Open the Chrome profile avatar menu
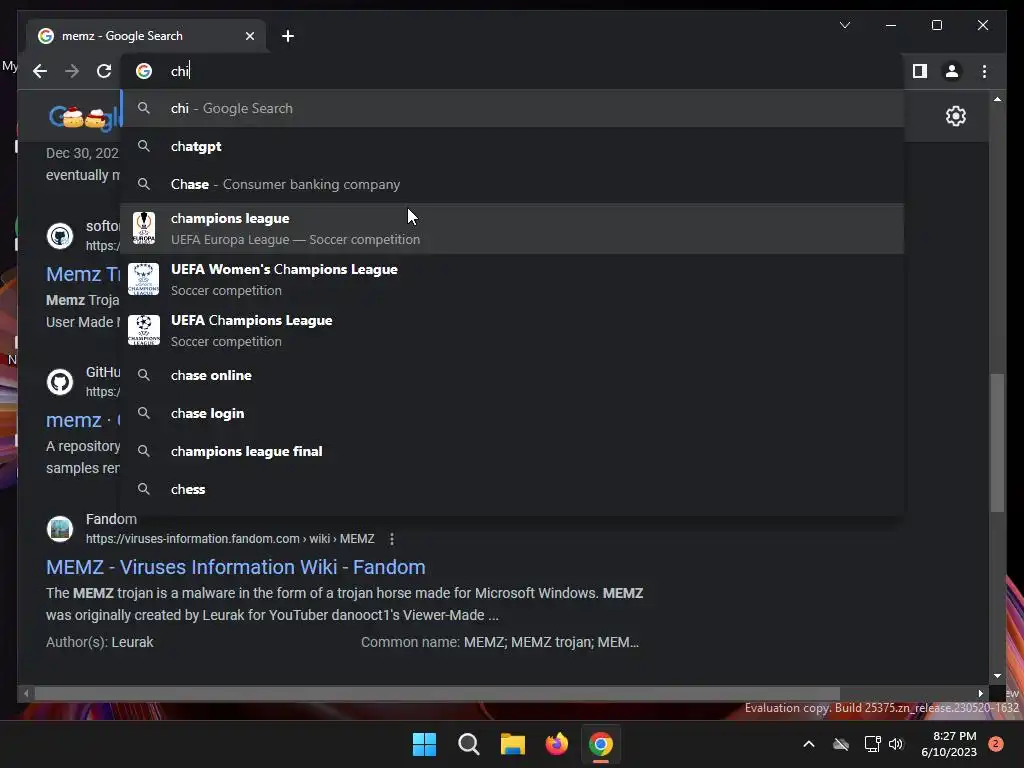Screen dimensions: 1024x768 click(952, 71)
